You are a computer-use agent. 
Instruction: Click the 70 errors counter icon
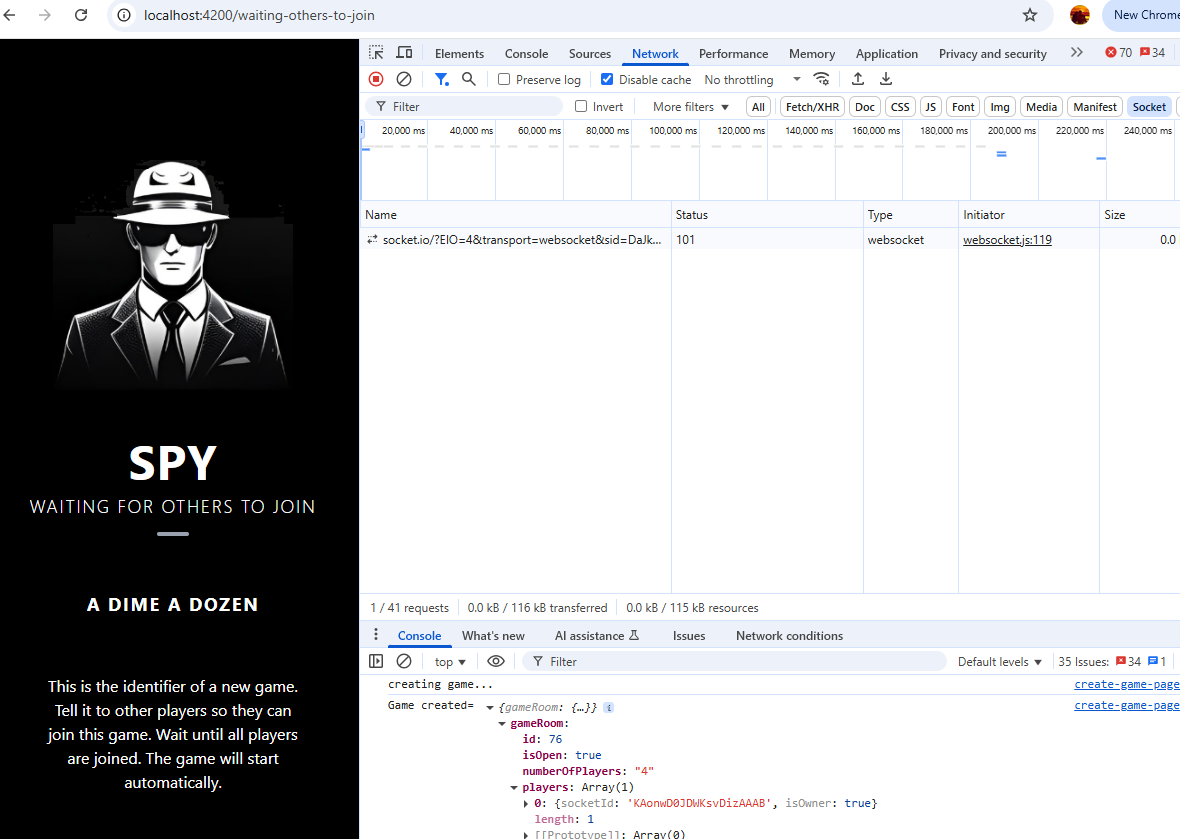click(x=1118, y=53)
